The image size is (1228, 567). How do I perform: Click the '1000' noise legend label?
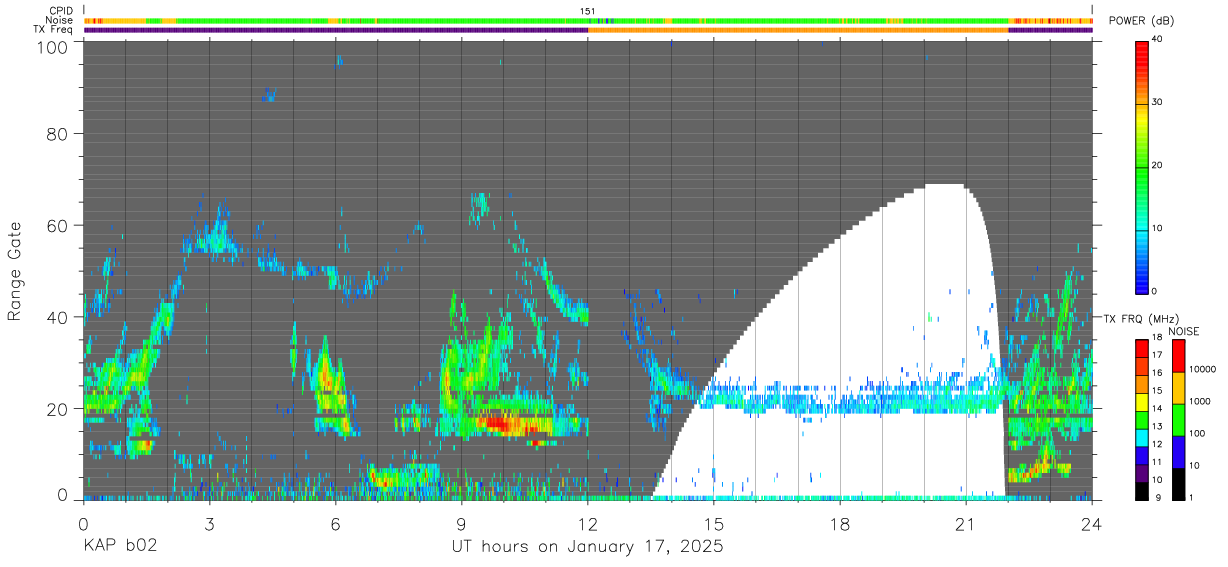click(x=1199, y=402)
